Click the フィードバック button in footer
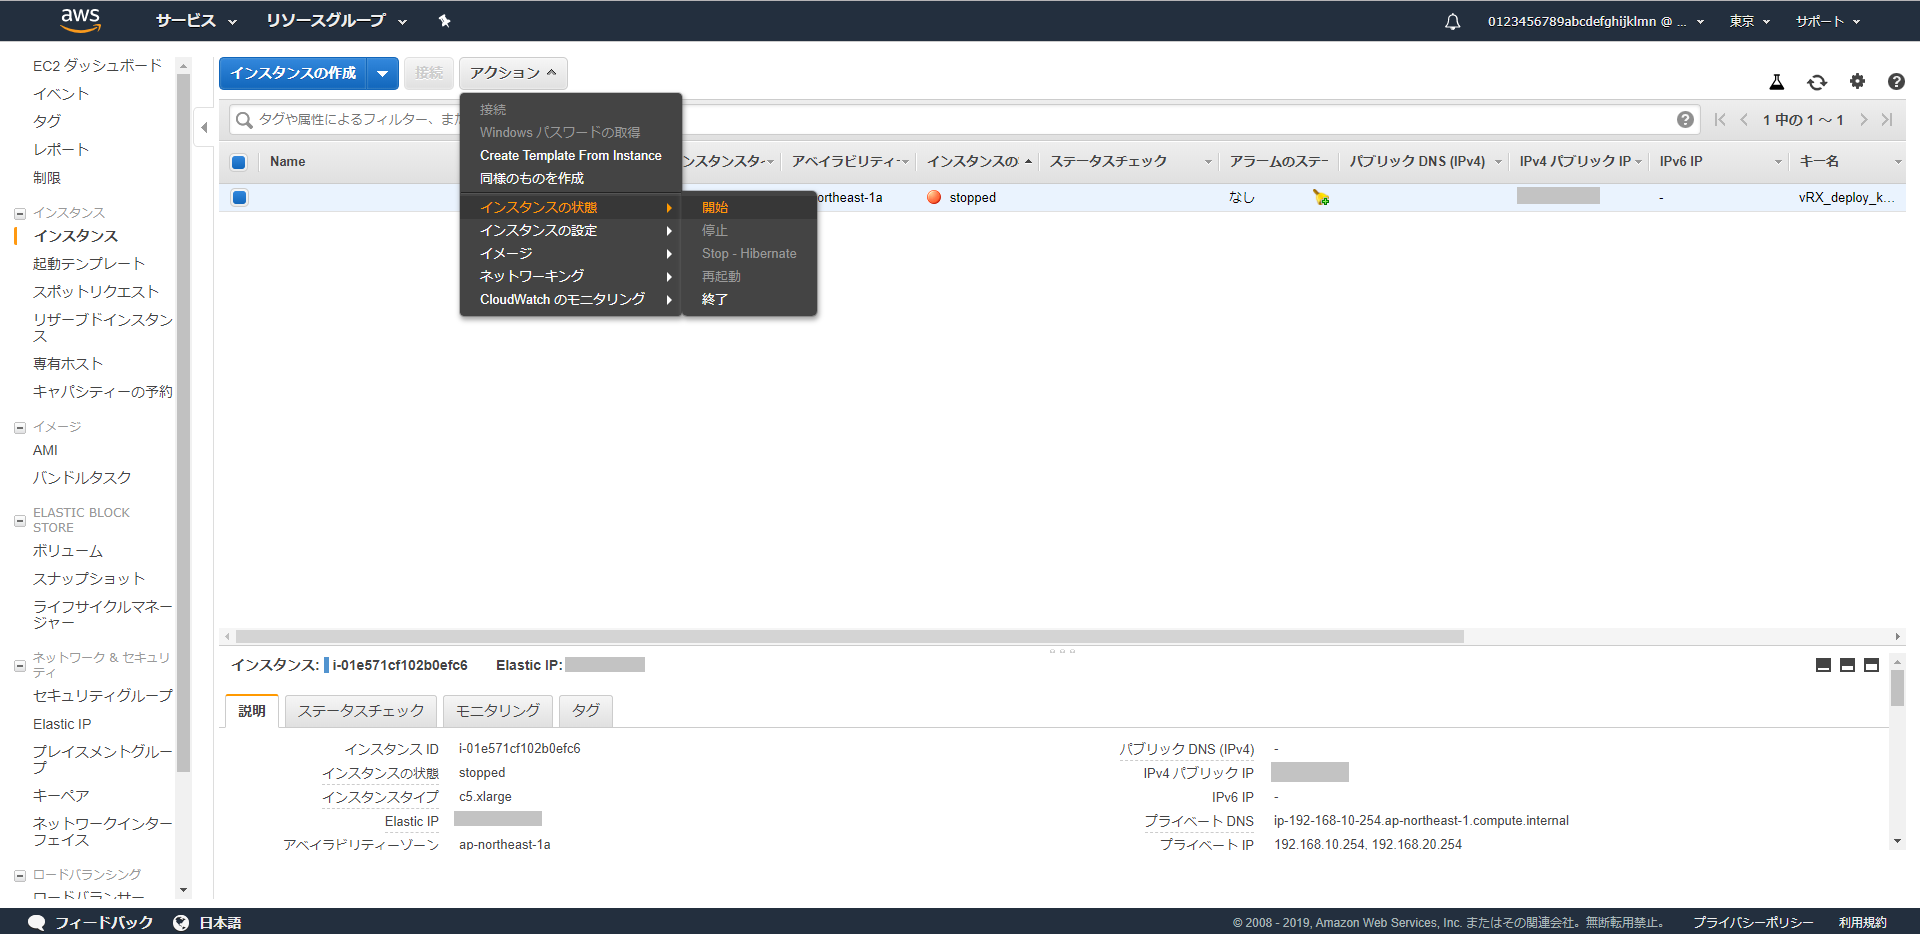1920x934 pixels. tap(91, 922)
